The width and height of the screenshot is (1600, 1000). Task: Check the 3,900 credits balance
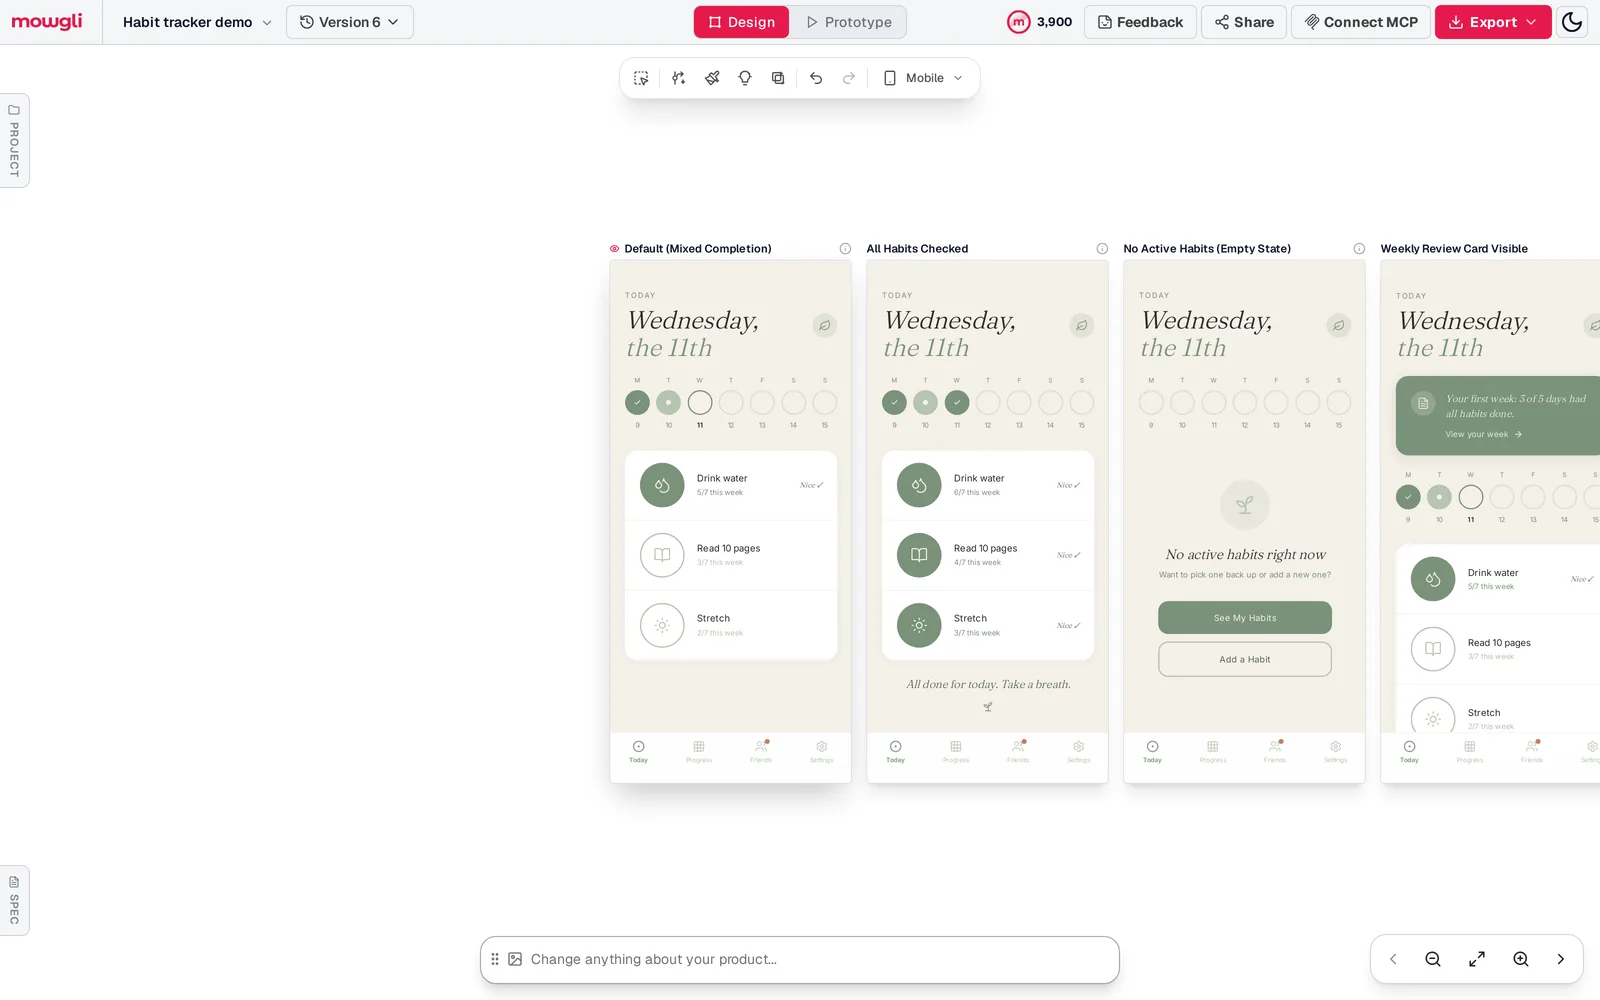click(x=1040, y=22)
